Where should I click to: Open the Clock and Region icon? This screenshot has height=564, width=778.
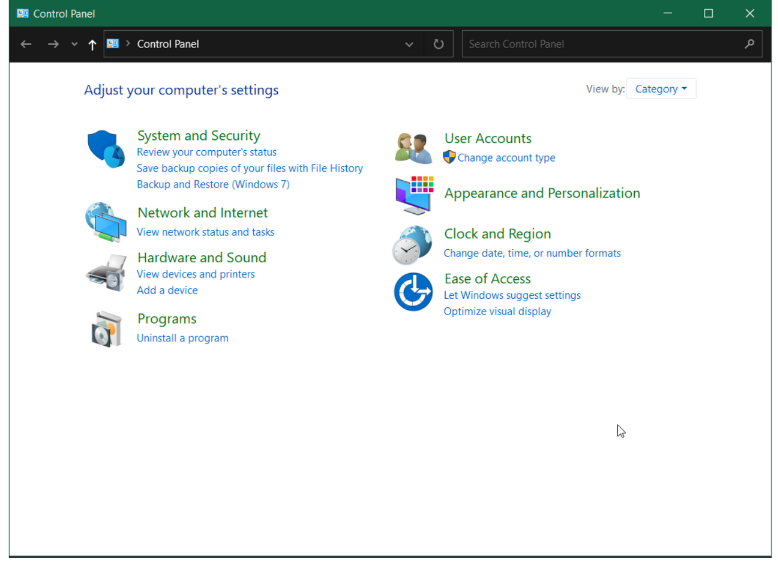point(412,245)
